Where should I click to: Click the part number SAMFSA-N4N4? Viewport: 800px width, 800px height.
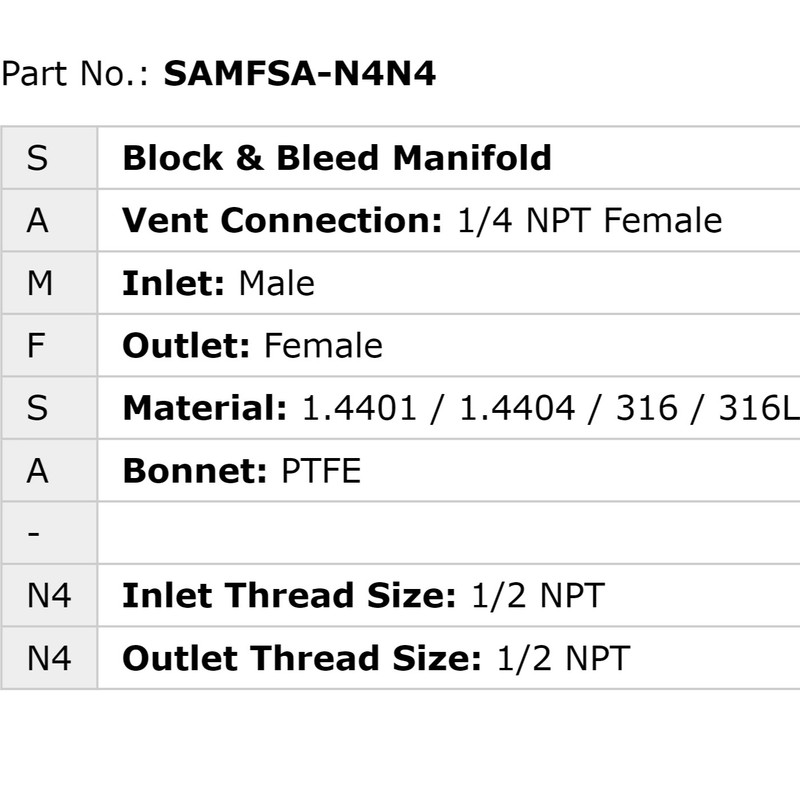tap(299, 73)
